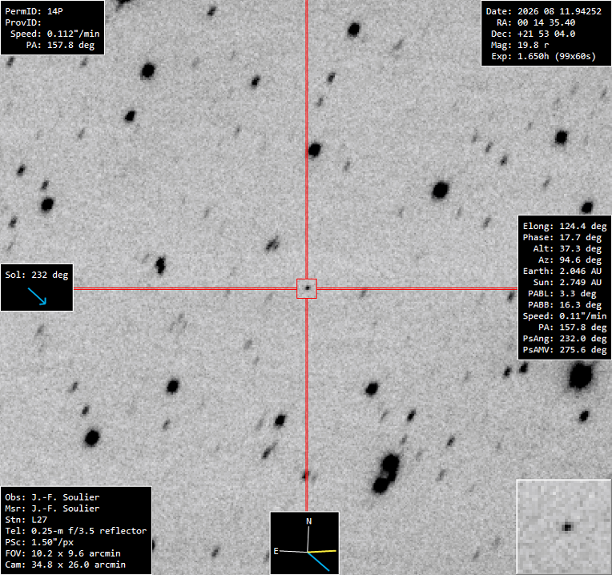The image size is (612, 575).
Task: Click the Exp: 1.650h (99x60s) text
Action: tap(544, 57)
